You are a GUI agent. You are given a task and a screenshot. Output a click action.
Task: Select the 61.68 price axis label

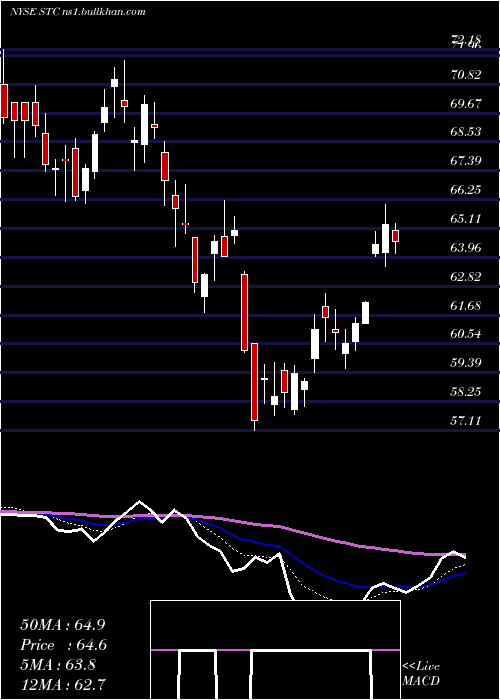click(466, 306)
